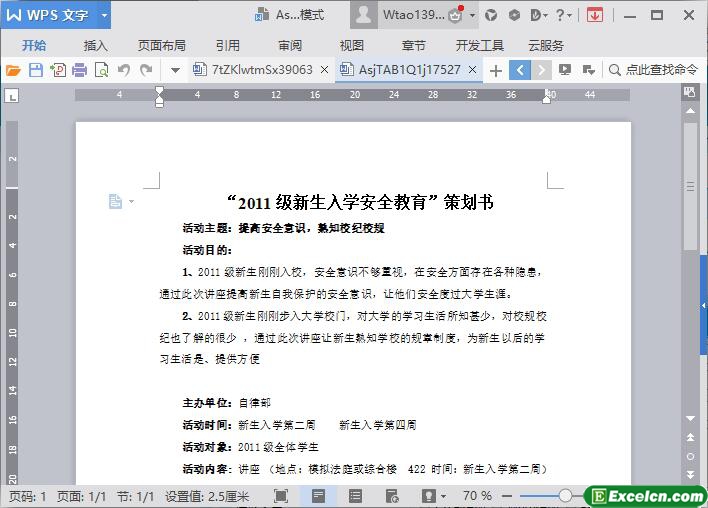The image size is (708, 508).
Task: Click the zoom slider handle
Action: click(x=565, y=496)
